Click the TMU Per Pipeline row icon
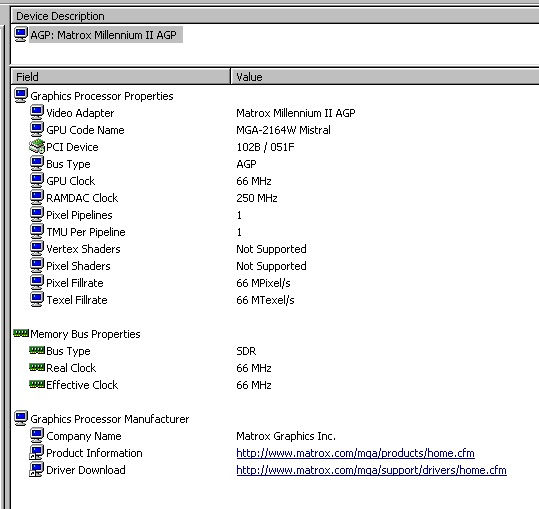 tap(37, 232)
